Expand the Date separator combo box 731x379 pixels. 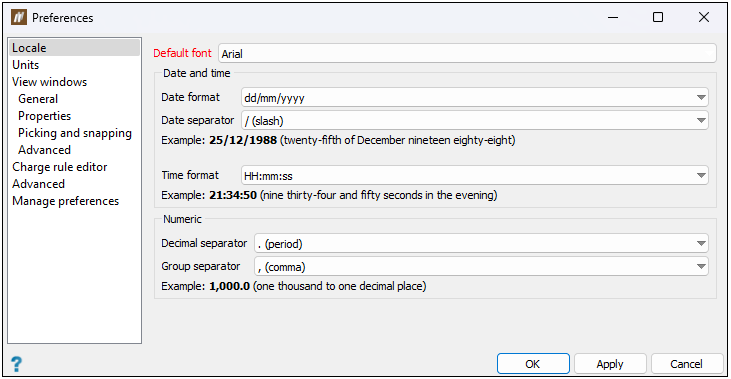point(475,120)
